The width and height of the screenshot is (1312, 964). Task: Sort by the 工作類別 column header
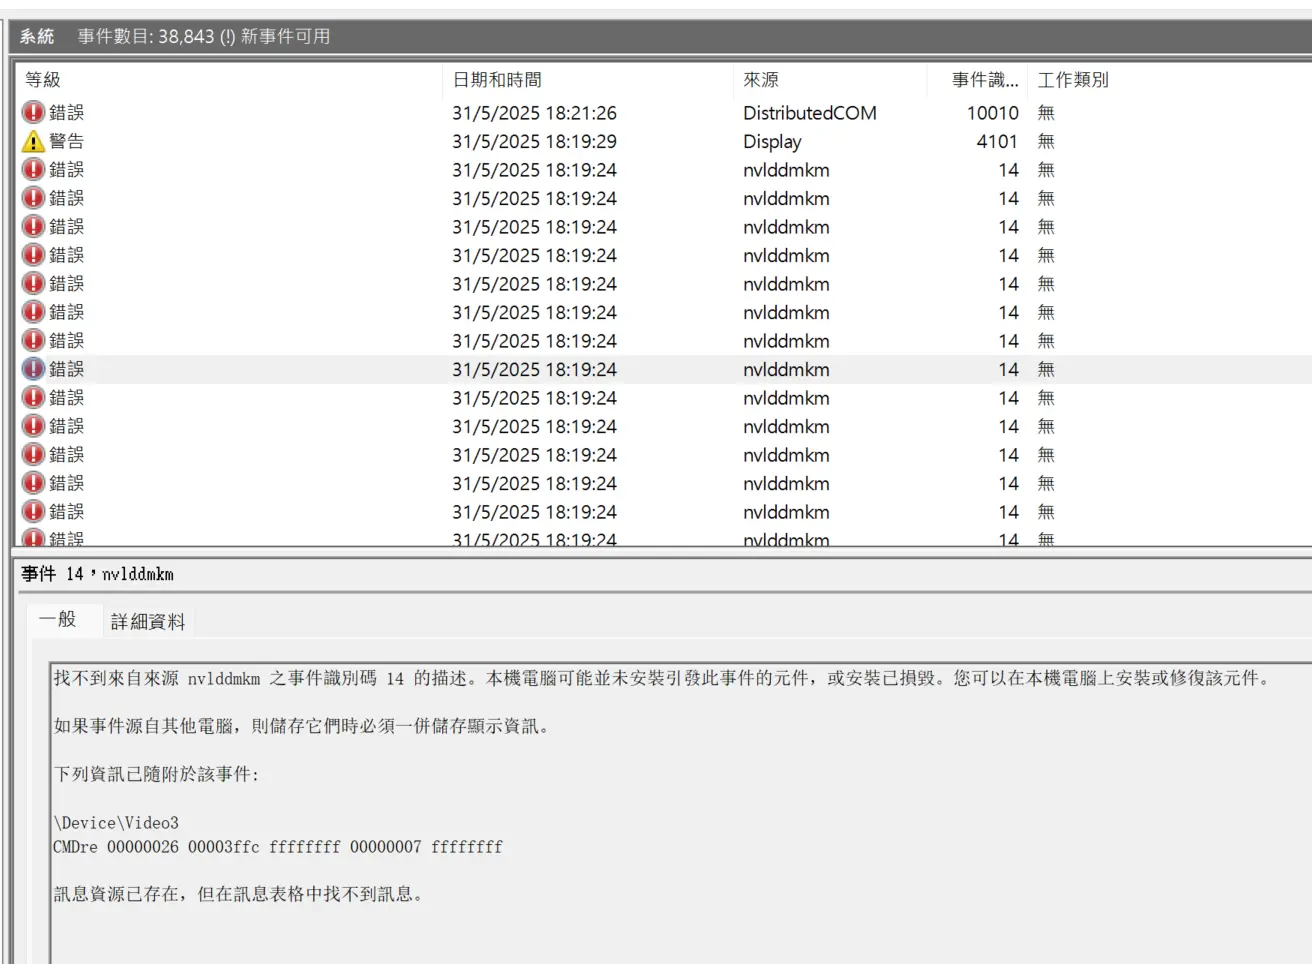1073,80
